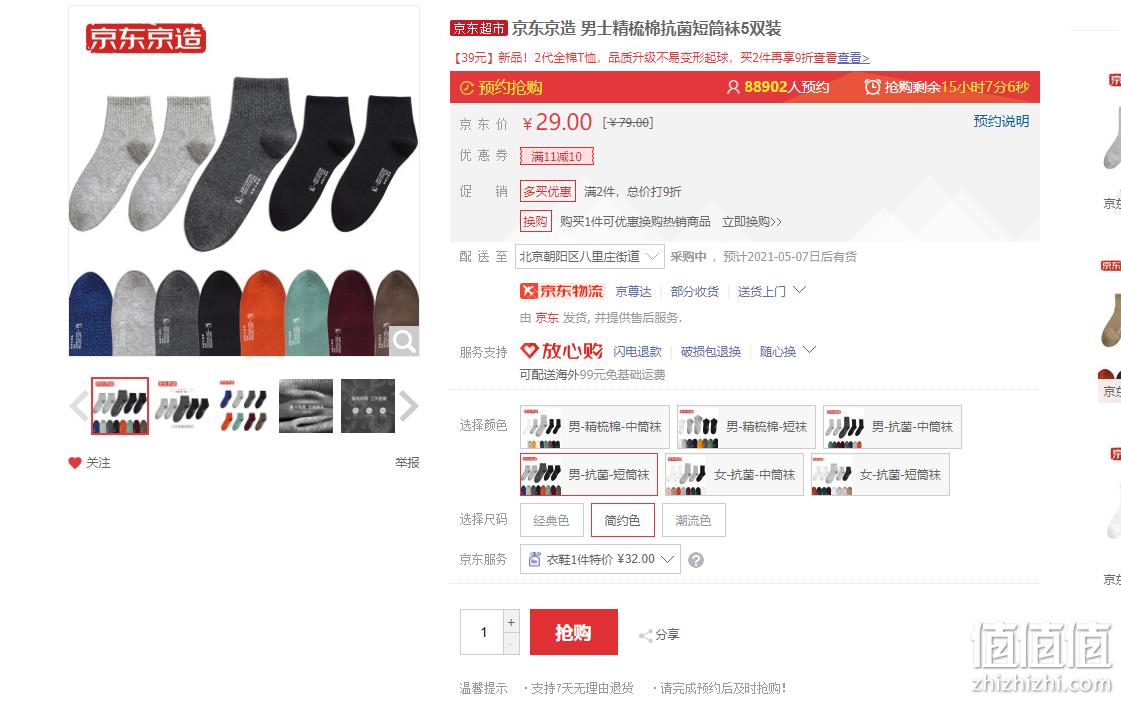This screenshot has height=701, width=1121.
Task: Open the delivery address 北京朝阳区八里庄街道 dropdown
Action: pyautogui.click(x=590, y=257)
